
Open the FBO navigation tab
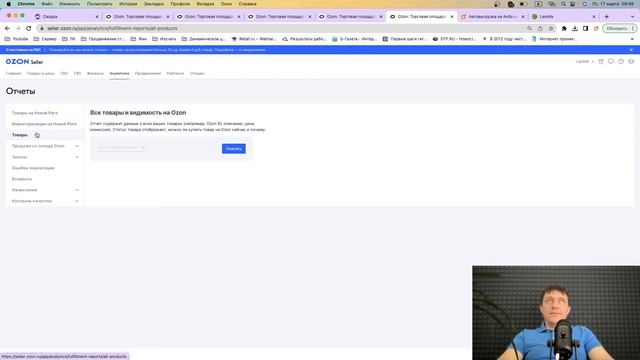point(64,73)
